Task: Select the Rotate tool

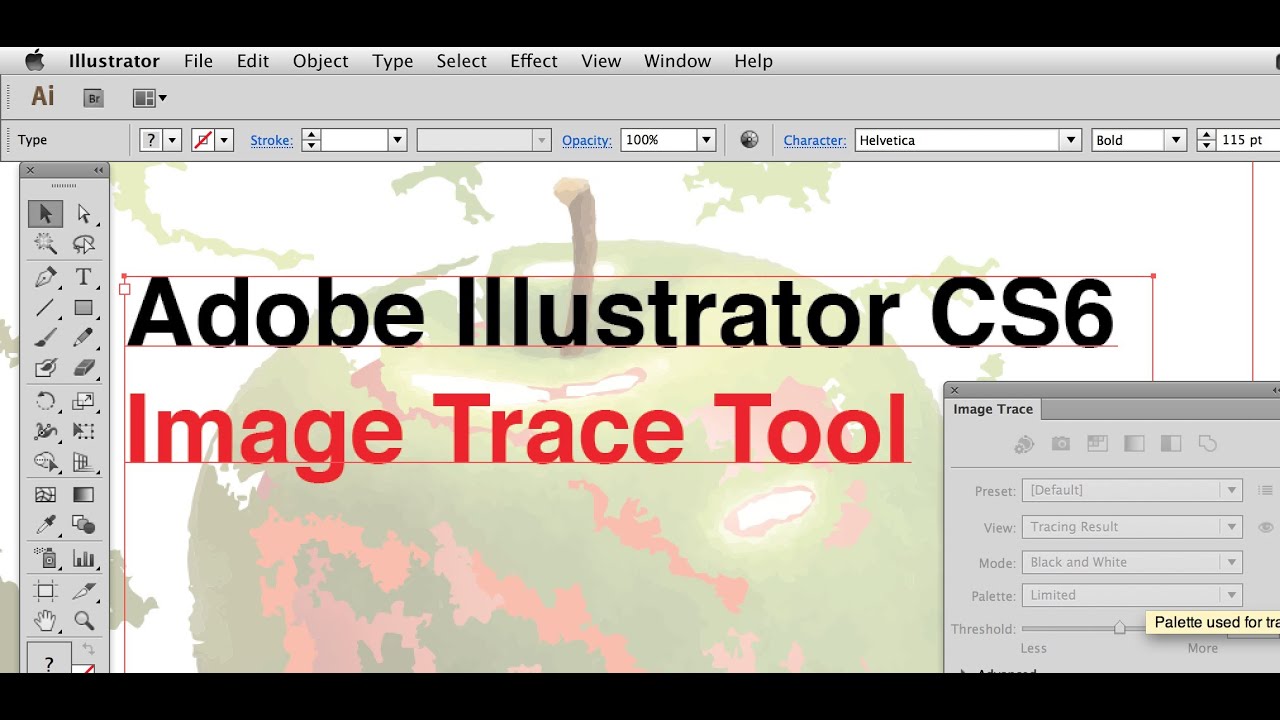Action: tap(45, 402)
